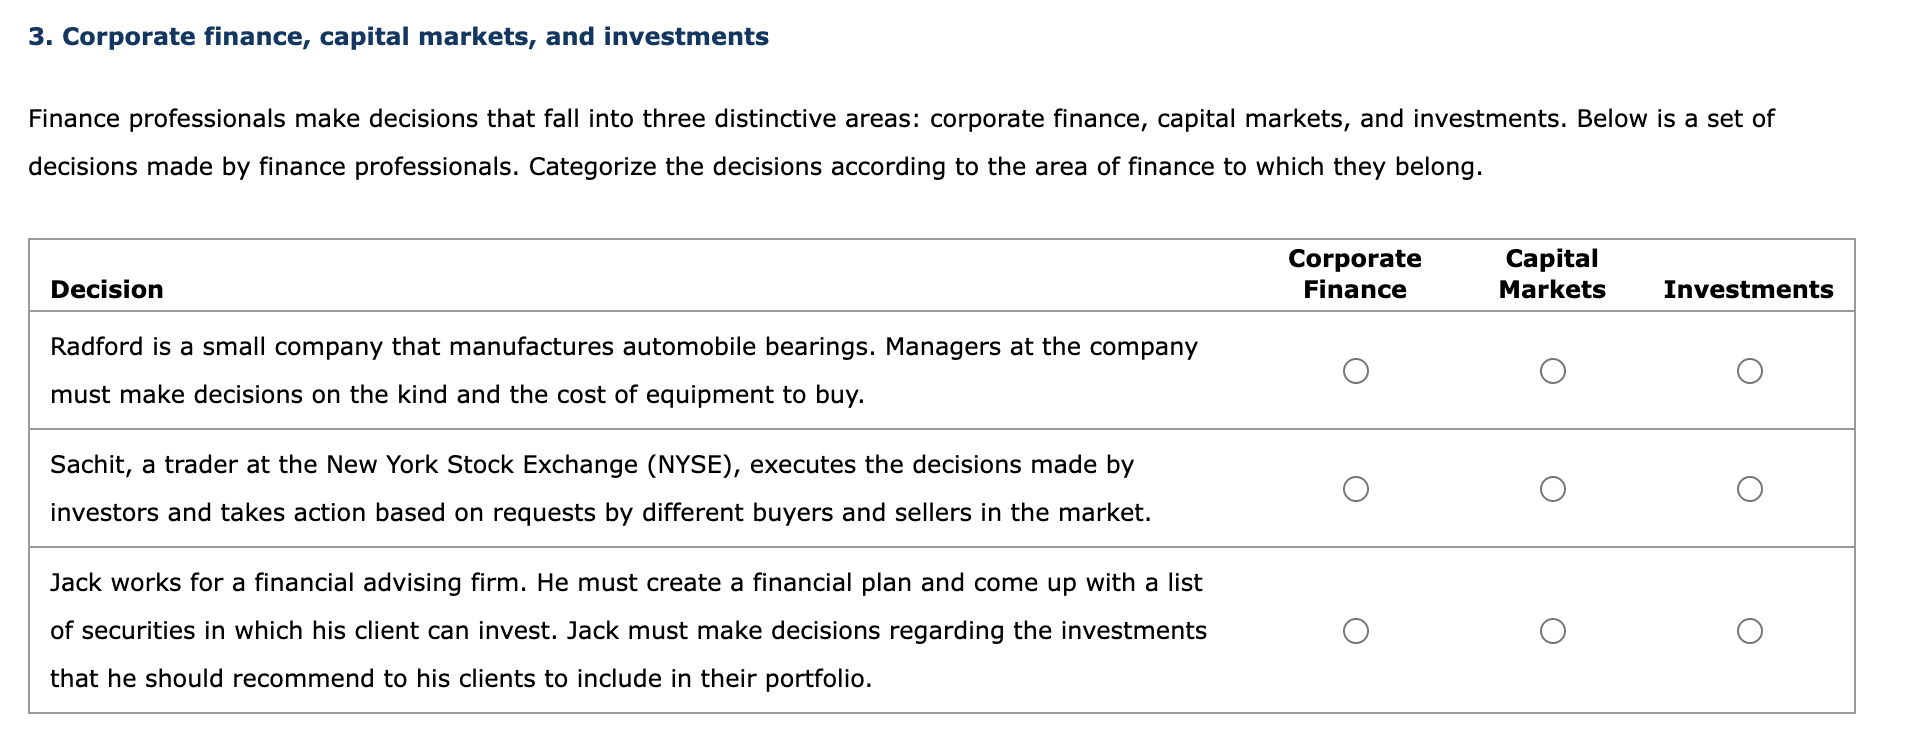Select Investments for Sachit the trader

tap(1749, 489)
